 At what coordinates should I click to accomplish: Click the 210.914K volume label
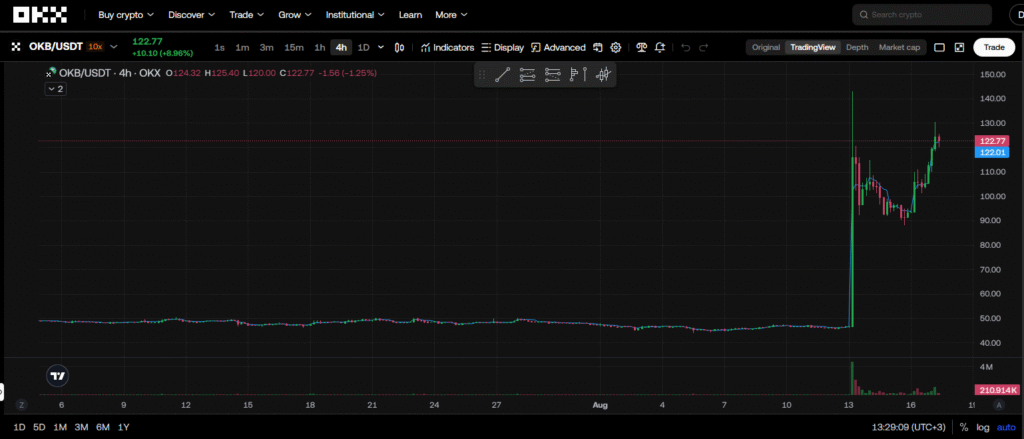tap(997, 390)
